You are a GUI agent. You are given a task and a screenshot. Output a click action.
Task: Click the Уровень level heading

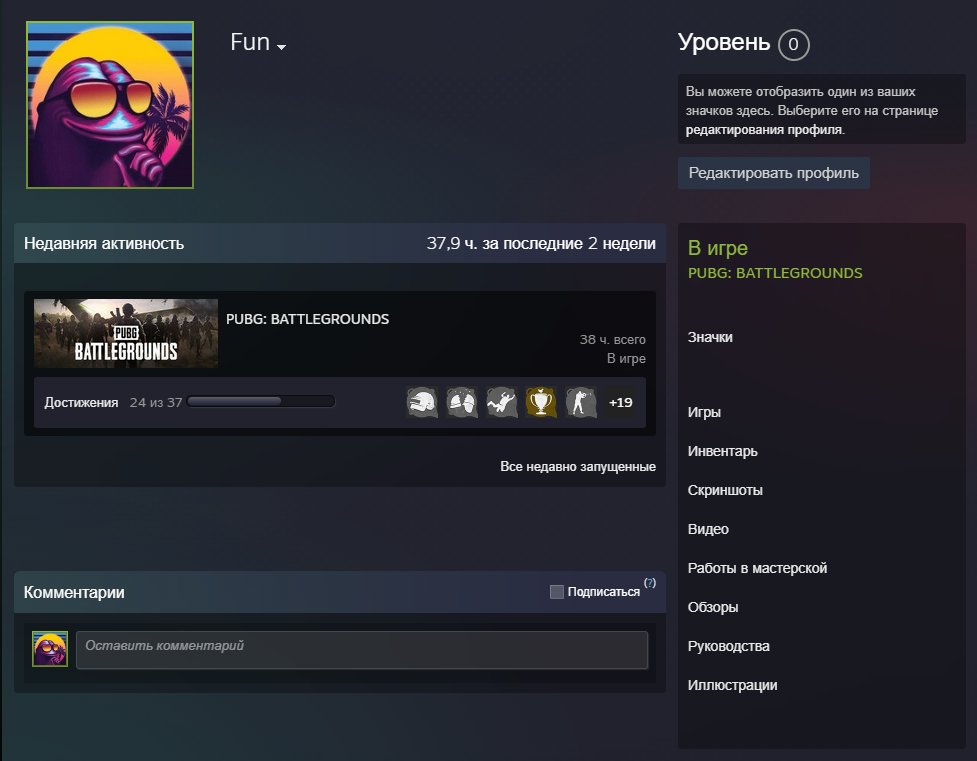pyautogui.click(x=724, y=42)
